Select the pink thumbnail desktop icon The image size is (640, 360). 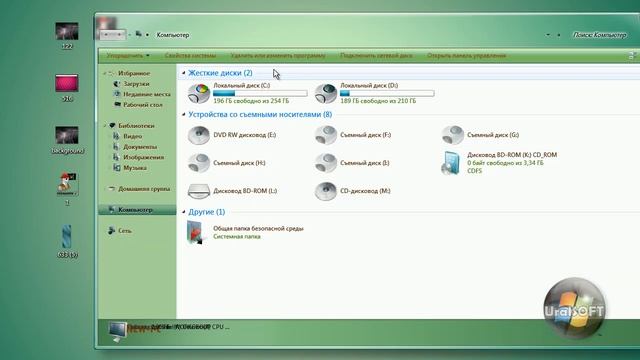pyautogui.click(x=67, y=83)
